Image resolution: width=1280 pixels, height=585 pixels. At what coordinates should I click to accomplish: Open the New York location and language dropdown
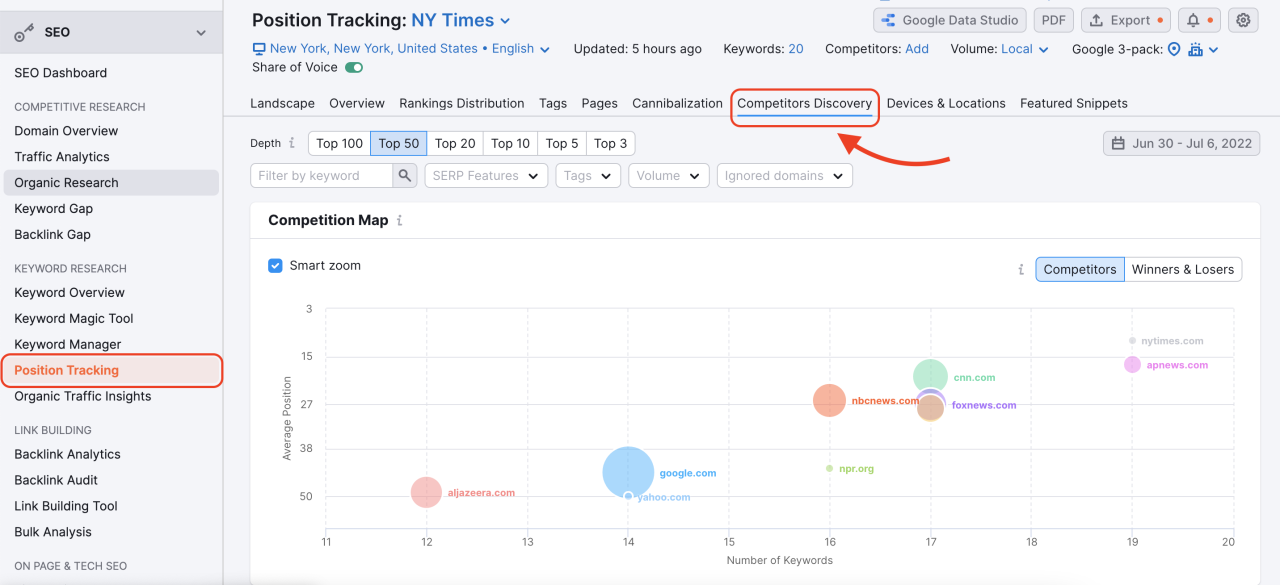click(401, 49)
